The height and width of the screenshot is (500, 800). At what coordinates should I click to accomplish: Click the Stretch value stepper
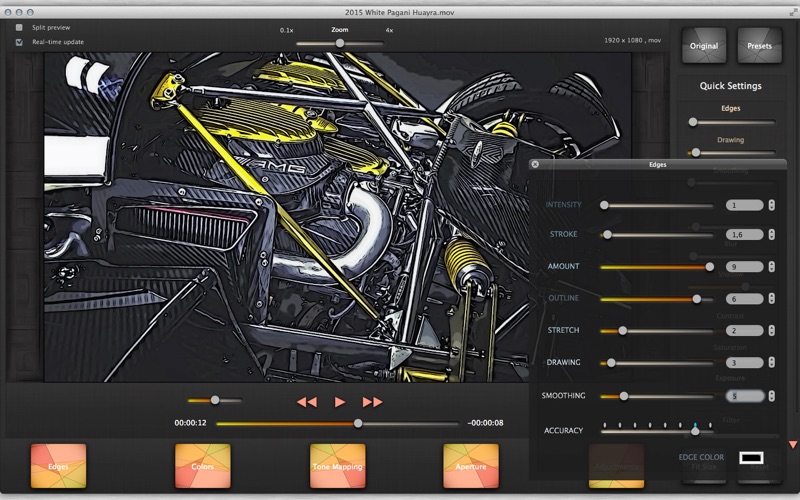pyautogui.click(x=771, y=331)
